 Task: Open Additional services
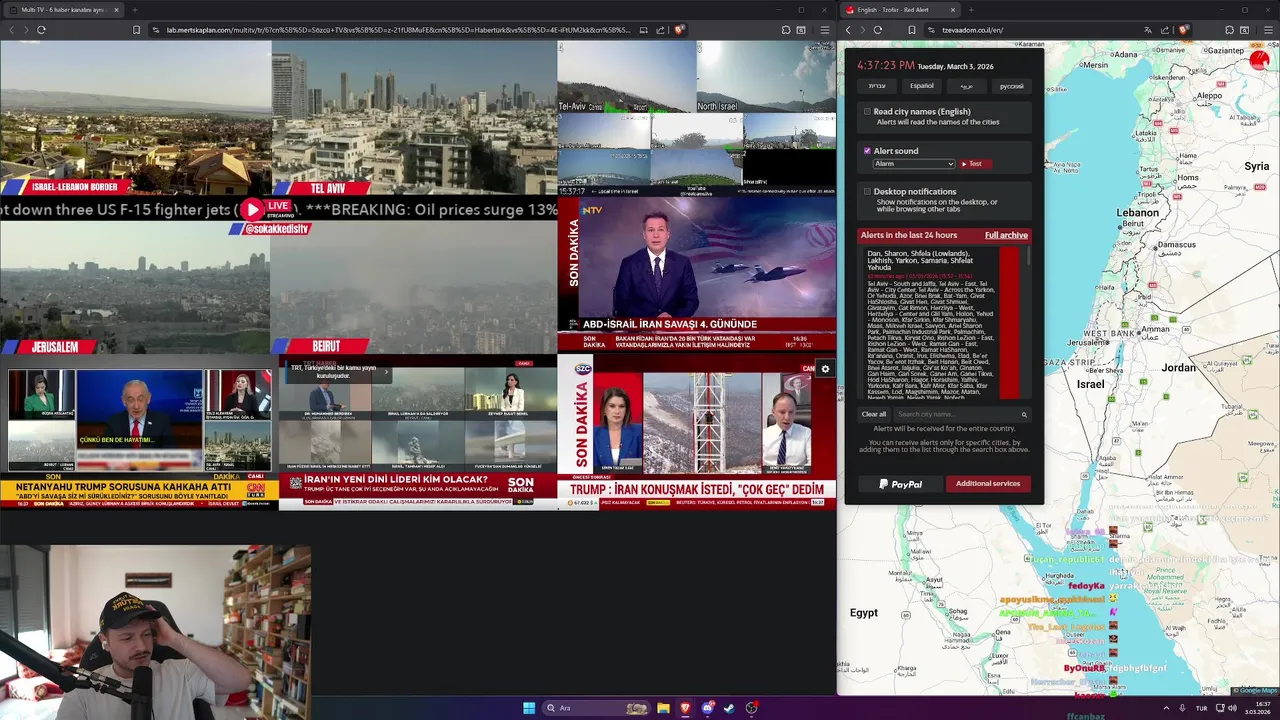tap(988, 484)
